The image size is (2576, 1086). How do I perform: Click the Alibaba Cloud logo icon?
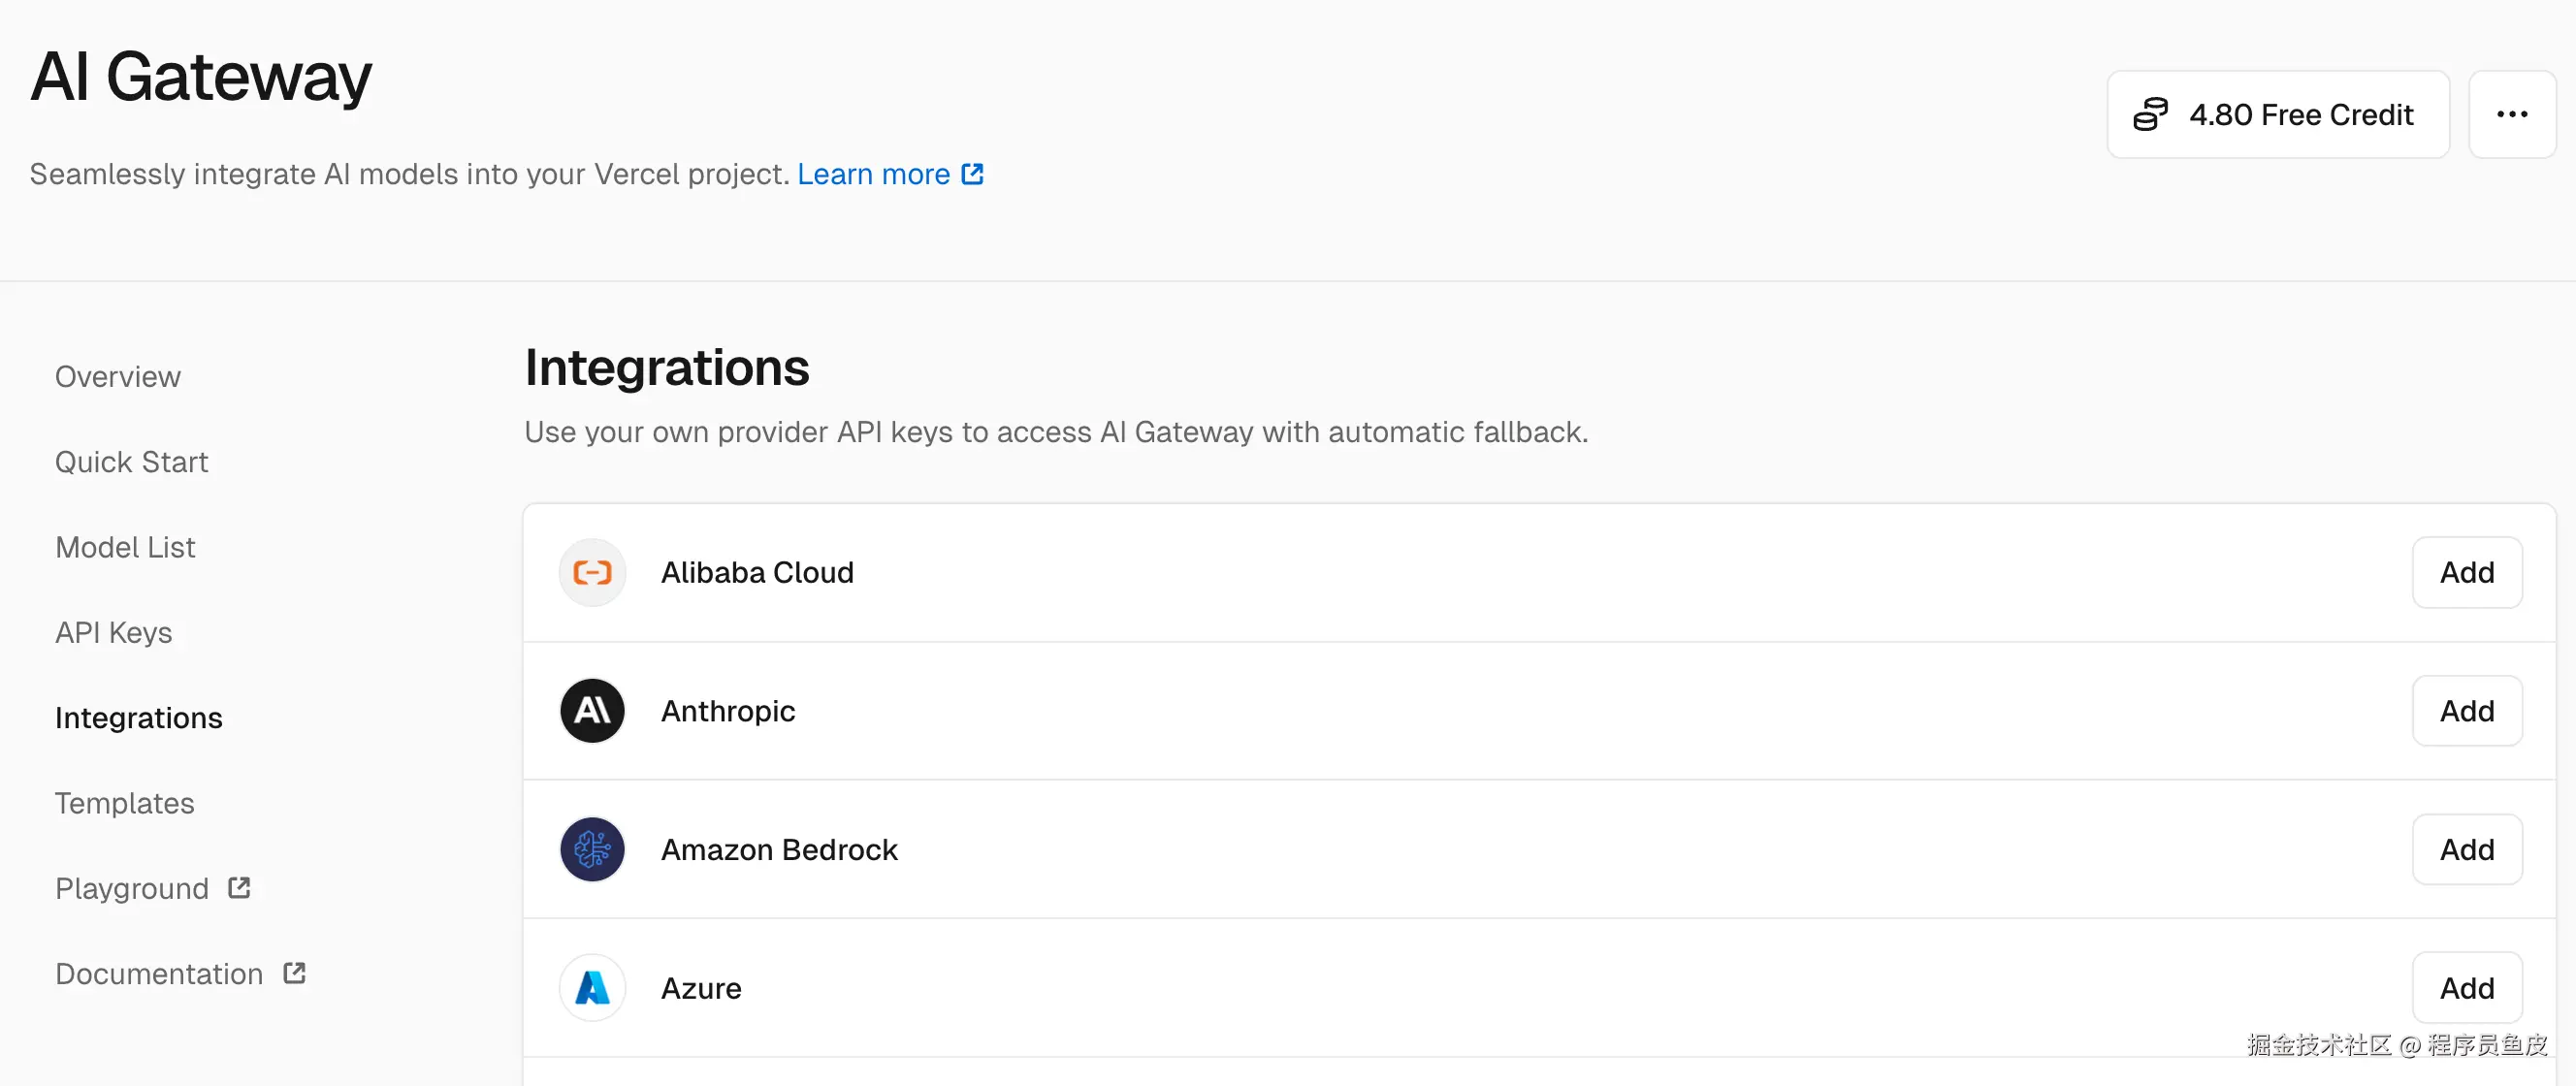pyautogui.click(x=592, y=572)
